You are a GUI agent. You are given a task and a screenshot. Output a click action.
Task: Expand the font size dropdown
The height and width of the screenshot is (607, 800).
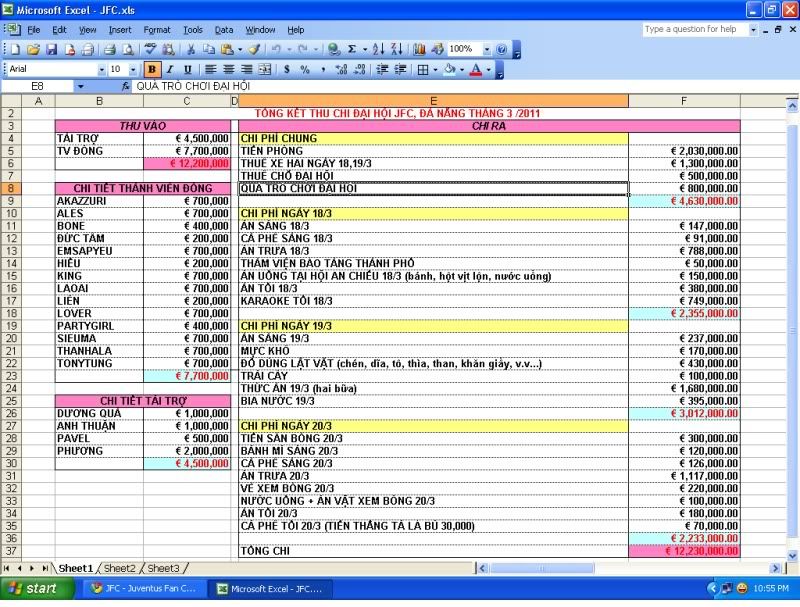point(134,69)
